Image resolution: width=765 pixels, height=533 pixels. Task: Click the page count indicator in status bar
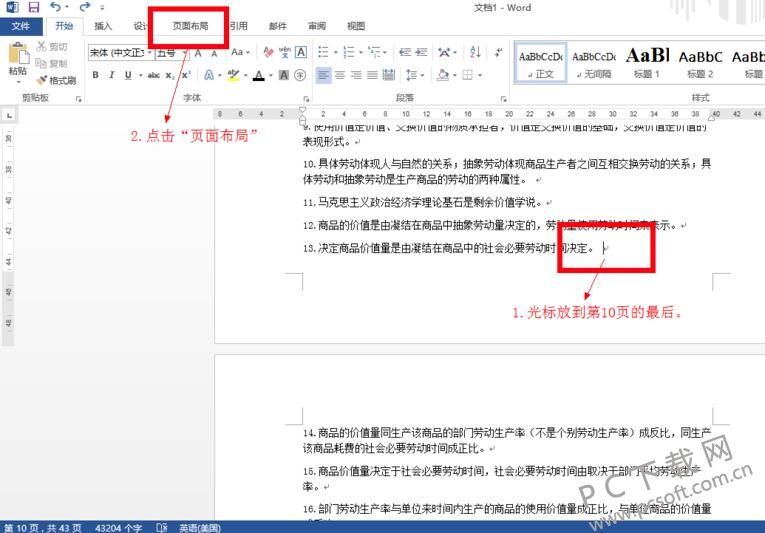(x=43, y=528)
